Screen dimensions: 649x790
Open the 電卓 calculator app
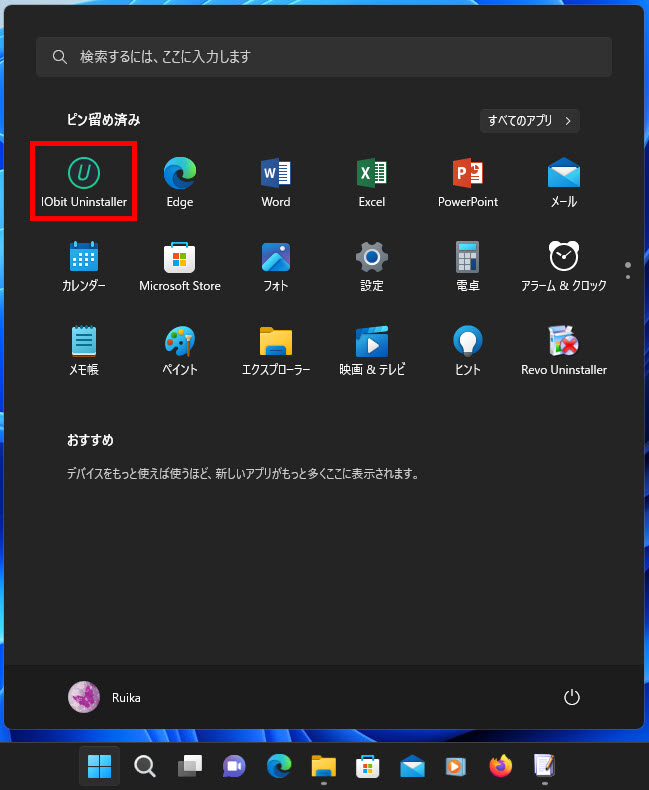(x=468, y=265)
